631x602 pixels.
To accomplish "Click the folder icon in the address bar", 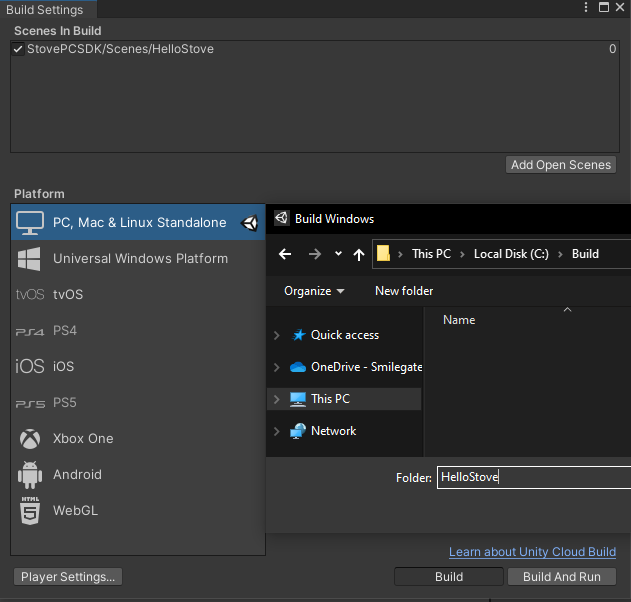I will point(383,254).
